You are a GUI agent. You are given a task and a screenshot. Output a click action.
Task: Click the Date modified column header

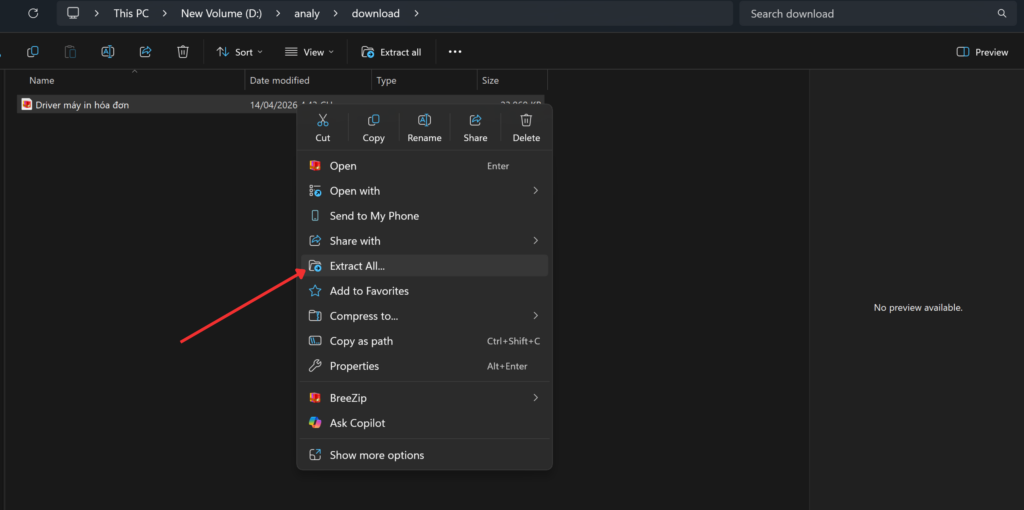tap(280, 80)
